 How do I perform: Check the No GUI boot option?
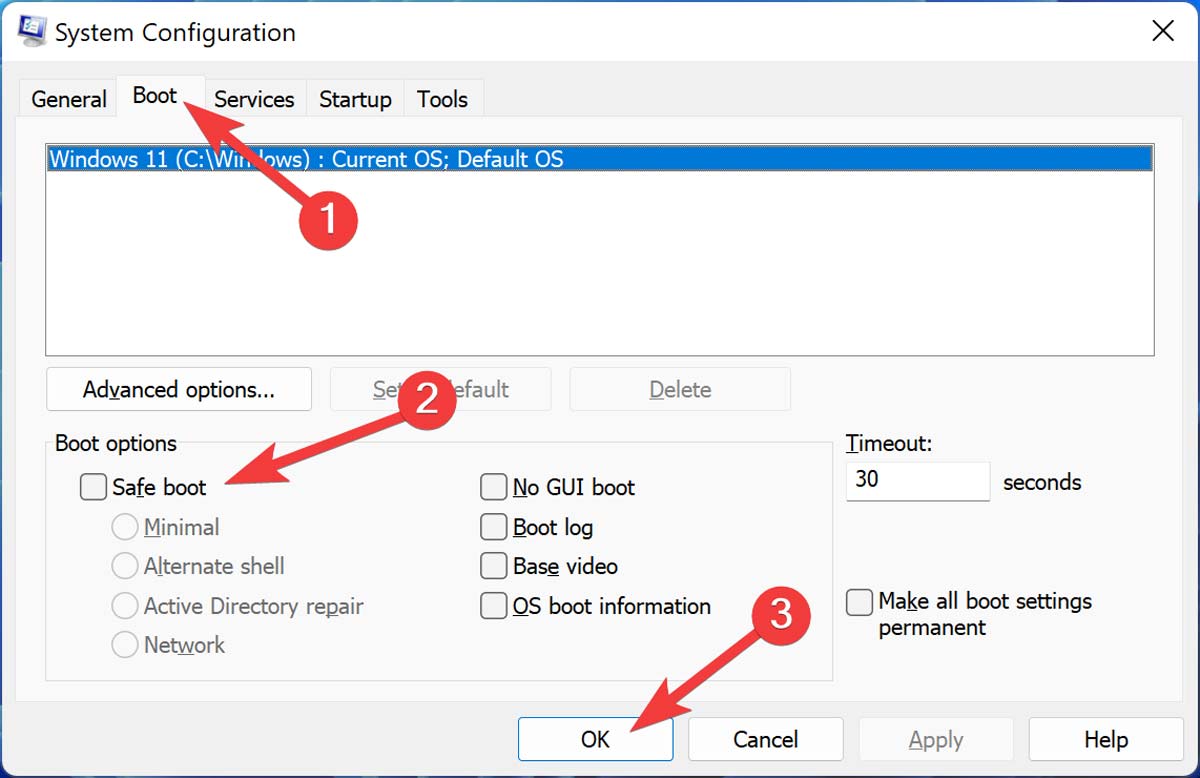coord(493,487)
